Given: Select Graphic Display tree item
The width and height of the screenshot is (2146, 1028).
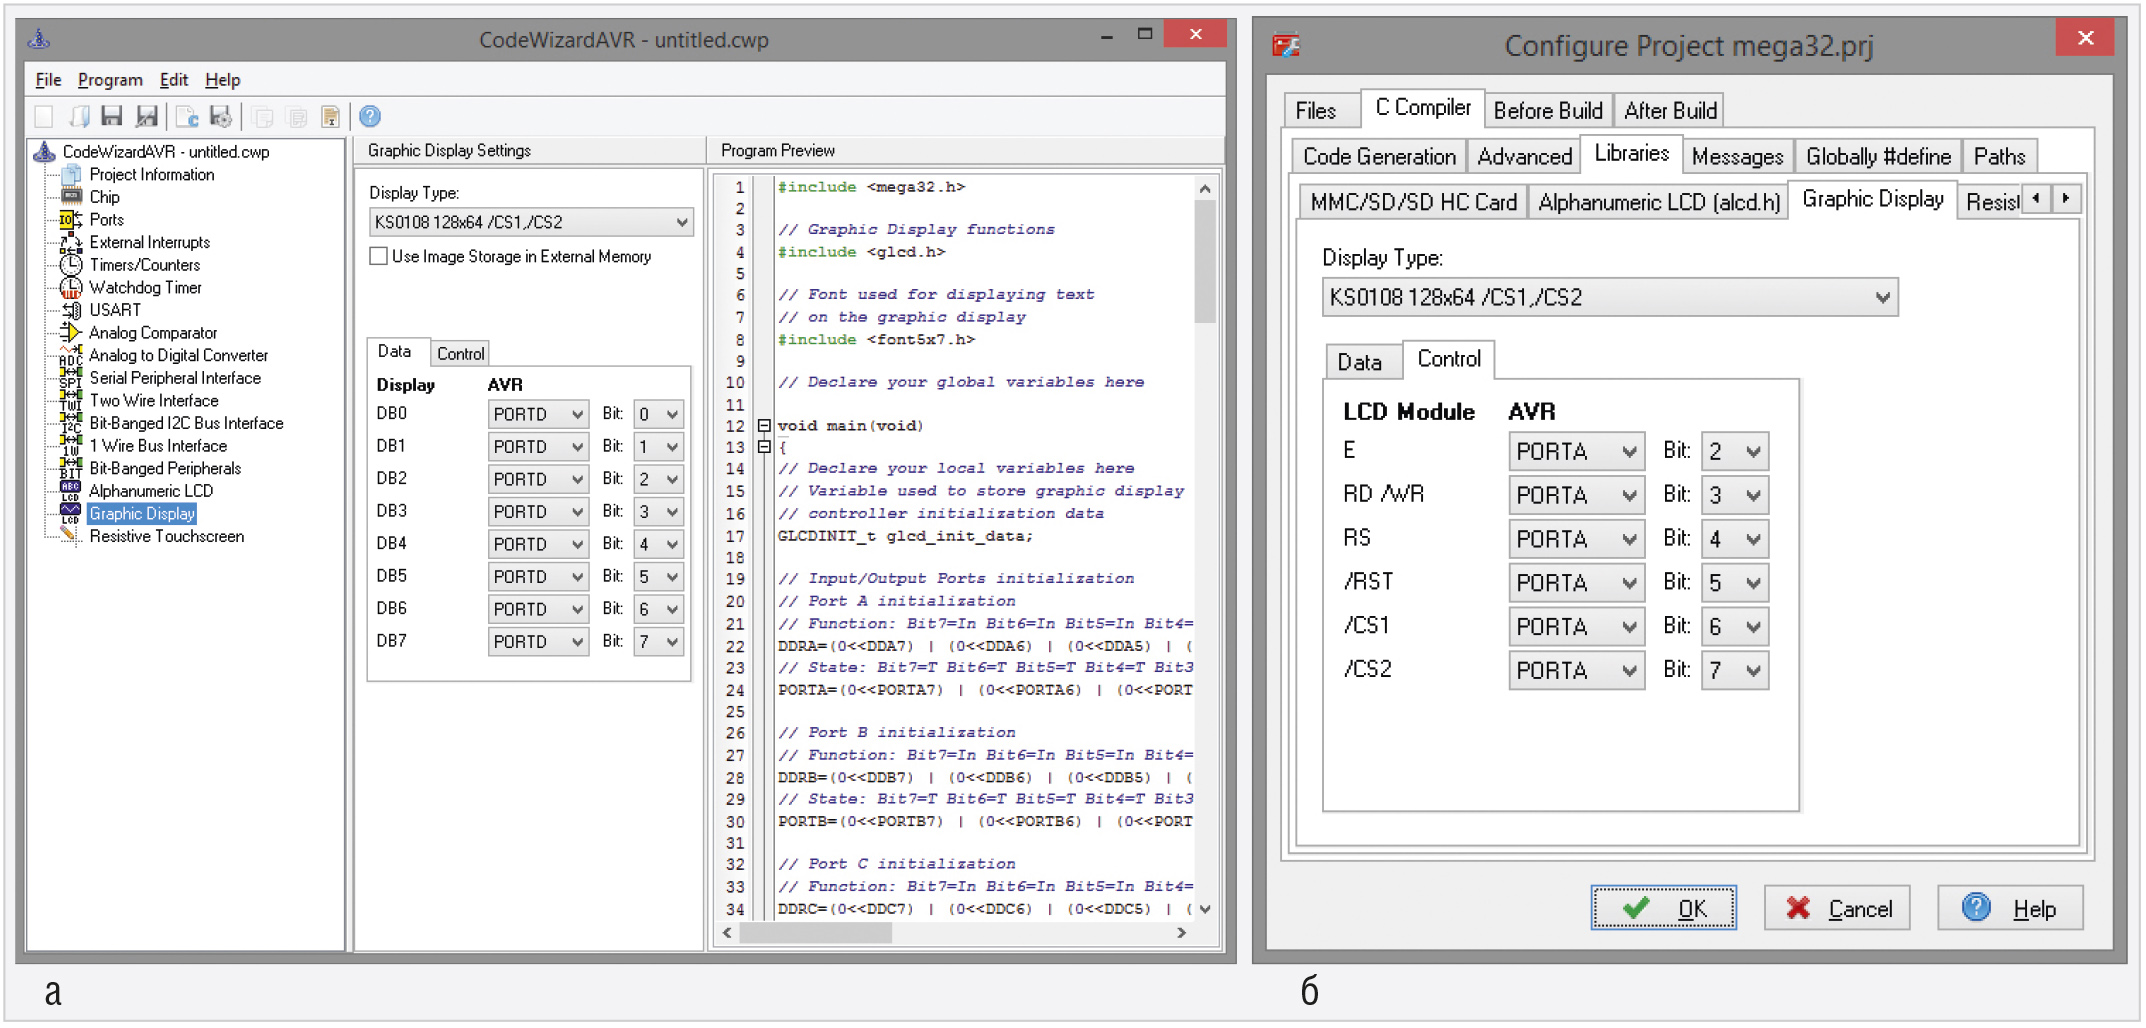Looking at the screenshot, I should click(x=142, y=514).
